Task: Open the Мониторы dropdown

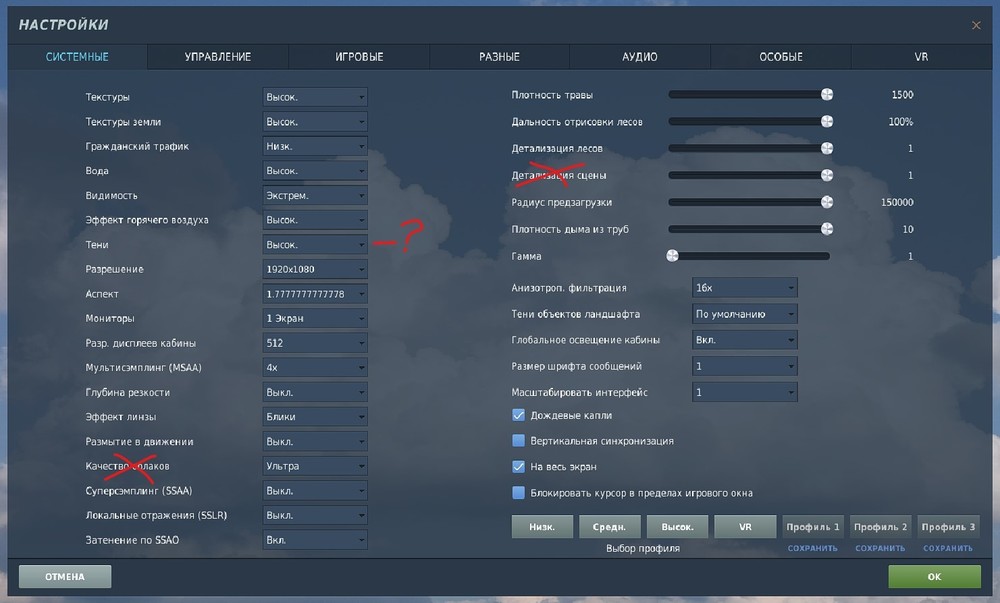Action: 314,318
